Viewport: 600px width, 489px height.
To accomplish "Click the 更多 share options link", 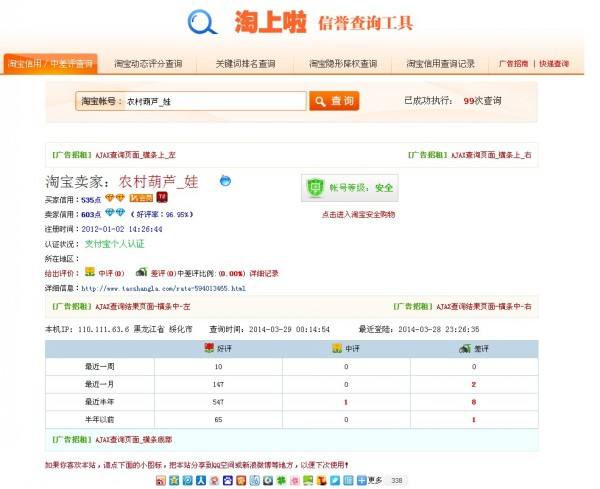I will 375,480.
